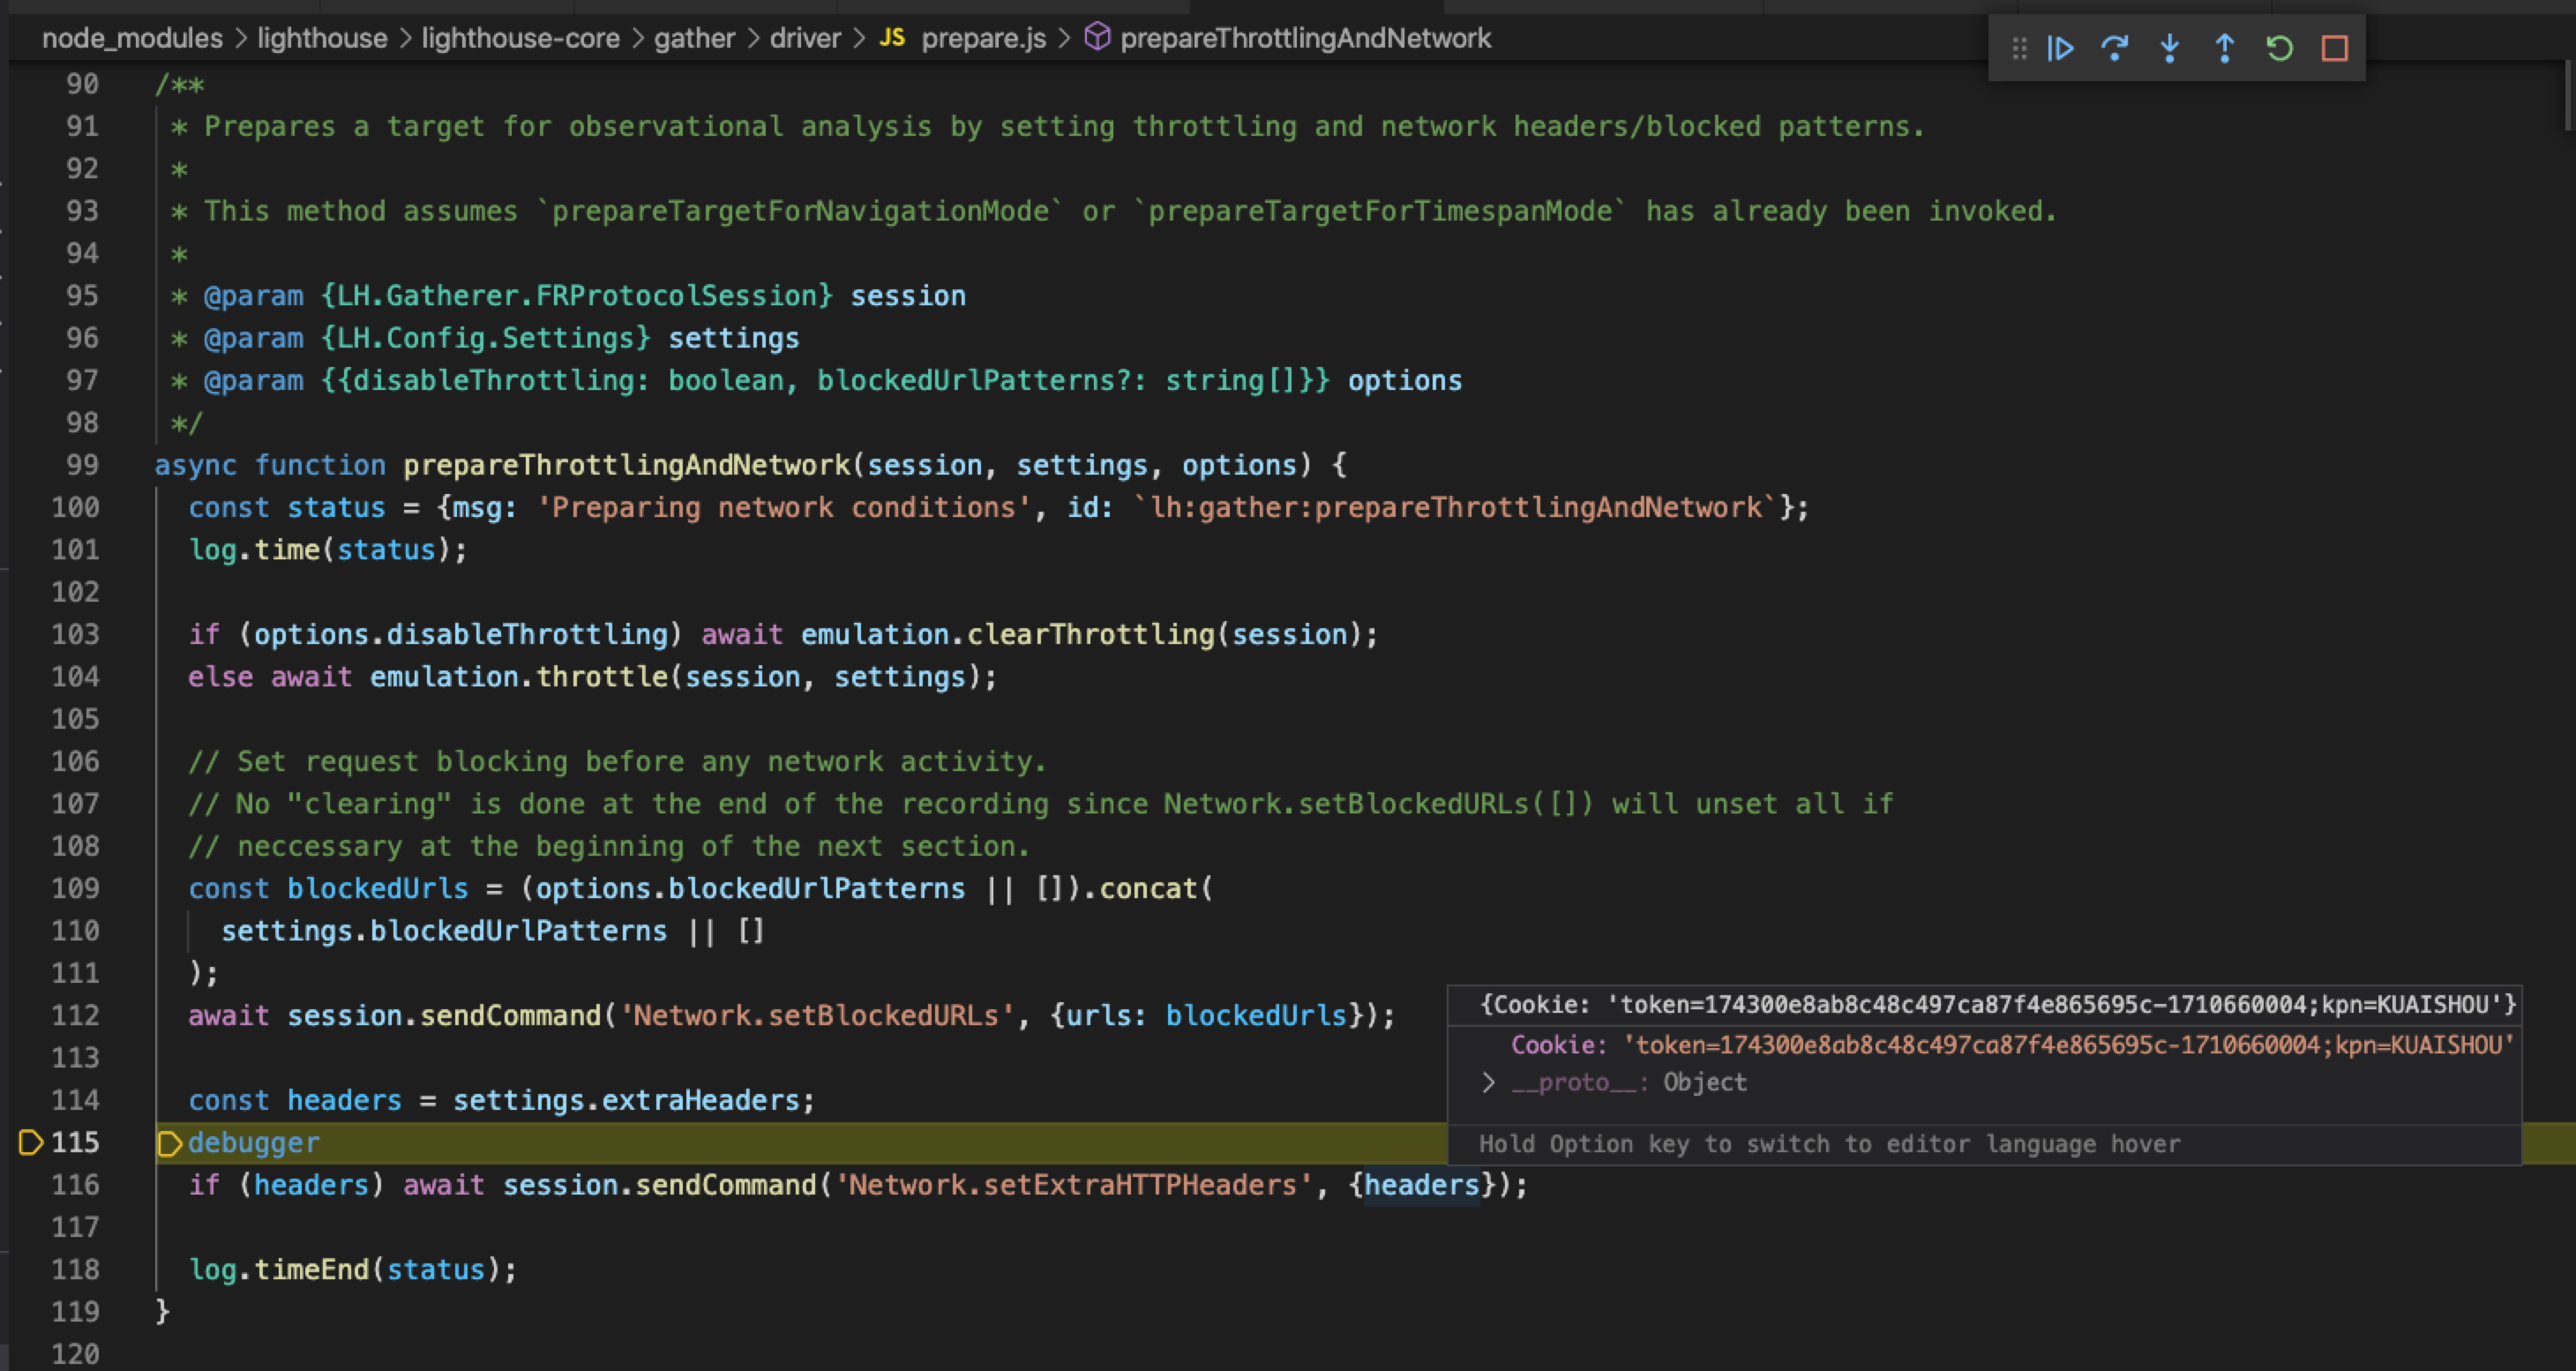The height and width of the screenshot is (1371, 2576).
Task: Click the Step Over debug icon
Action: [2115, 48]
